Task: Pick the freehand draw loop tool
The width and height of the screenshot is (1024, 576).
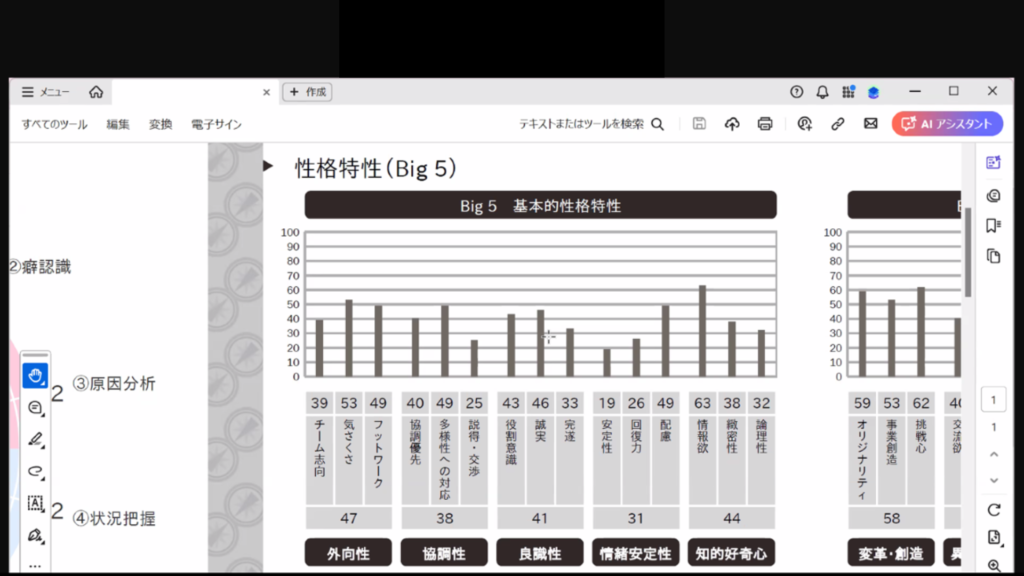Action: (35, 471)
